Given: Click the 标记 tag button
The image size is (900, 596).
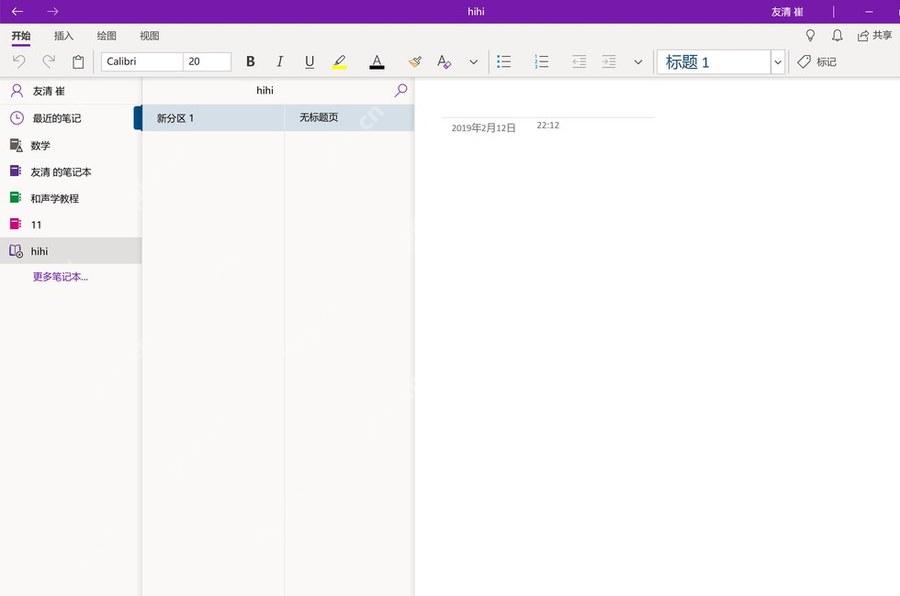Looking at the screenshot, I should click(x=817, y=61).
